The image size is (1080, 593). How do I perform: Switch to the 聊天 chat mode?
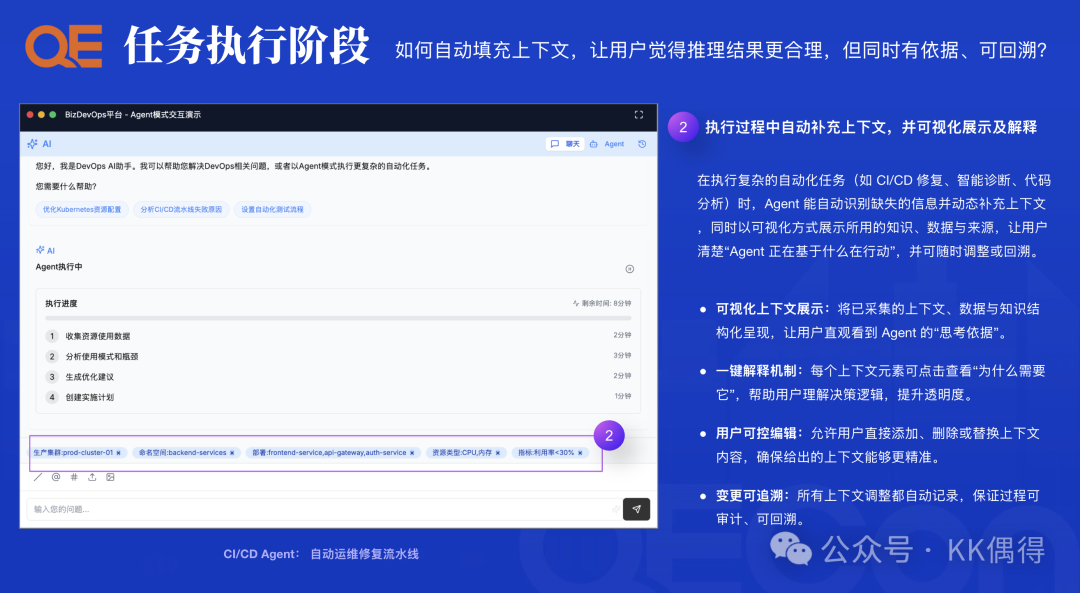point(566,144)
